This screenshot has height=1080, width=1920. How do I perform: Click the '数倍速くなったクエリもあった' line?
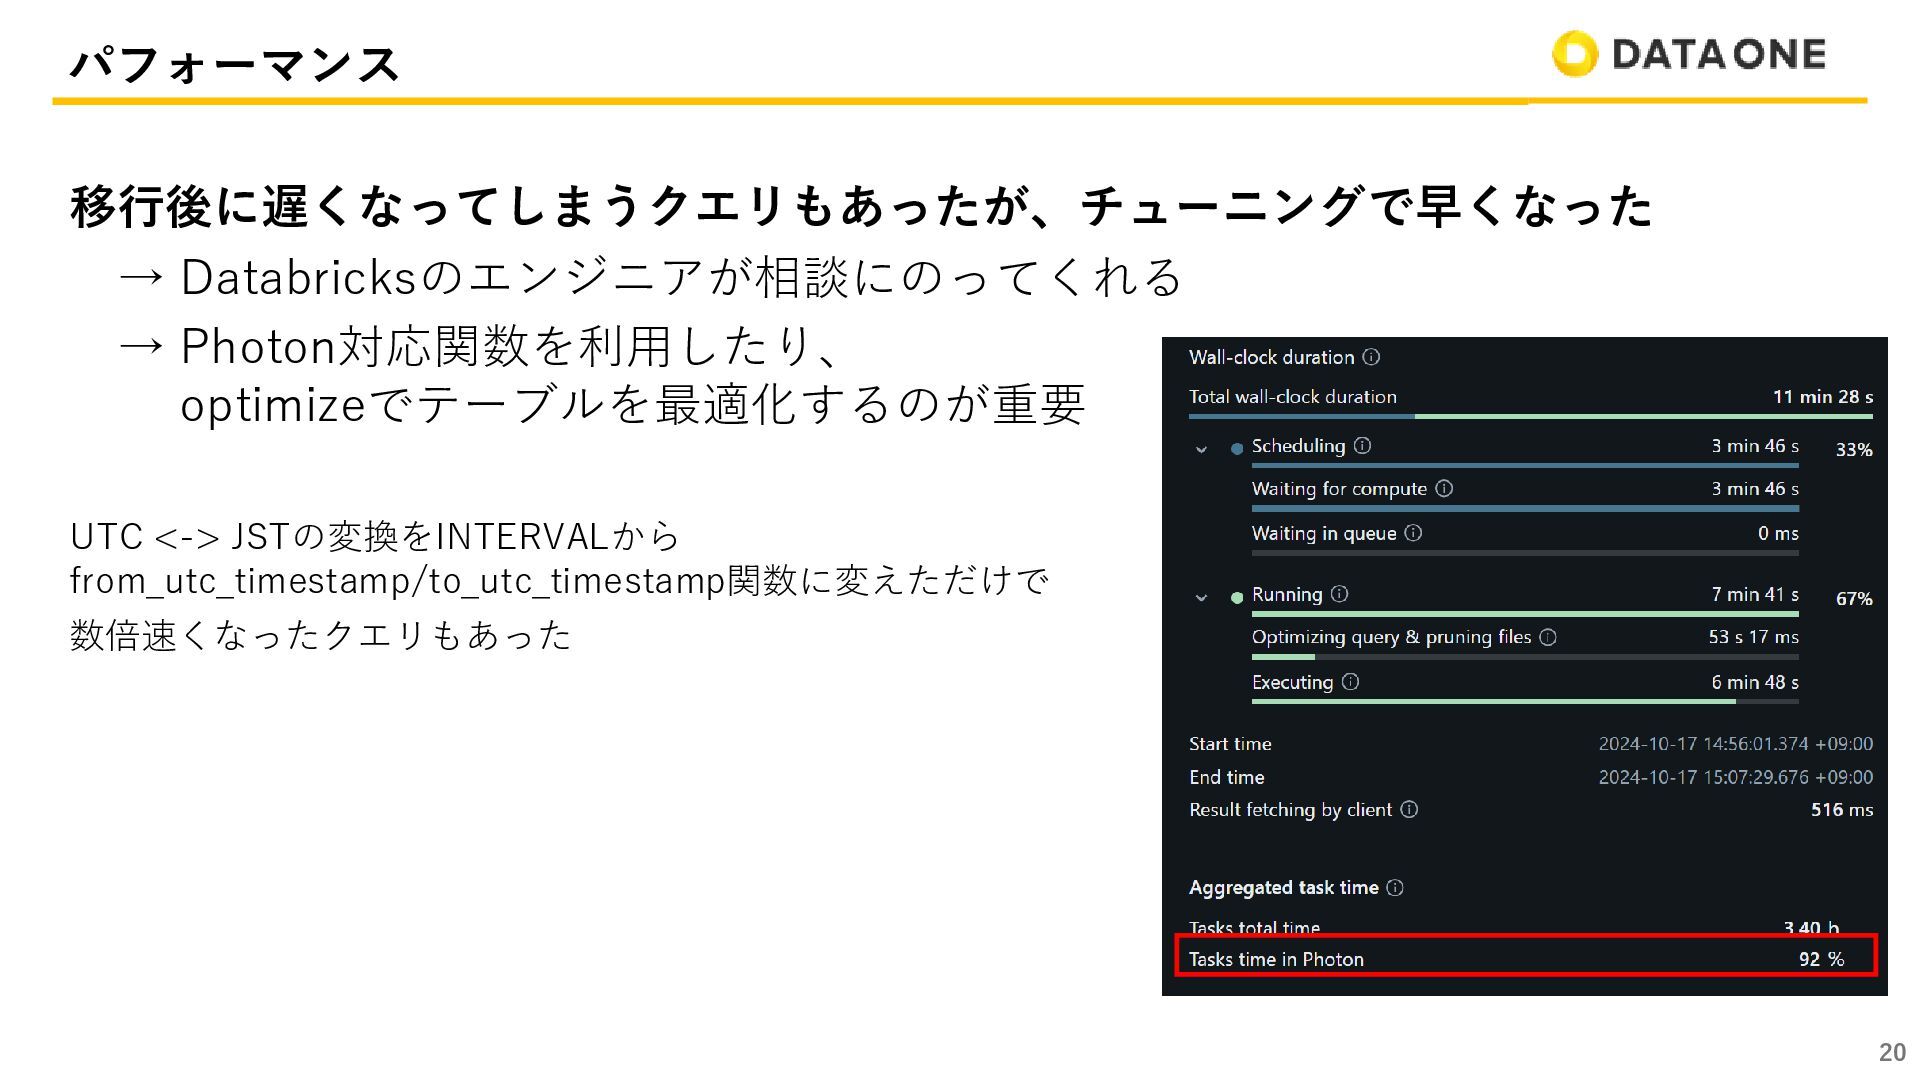pyautogui.click(x=321, y=635)
